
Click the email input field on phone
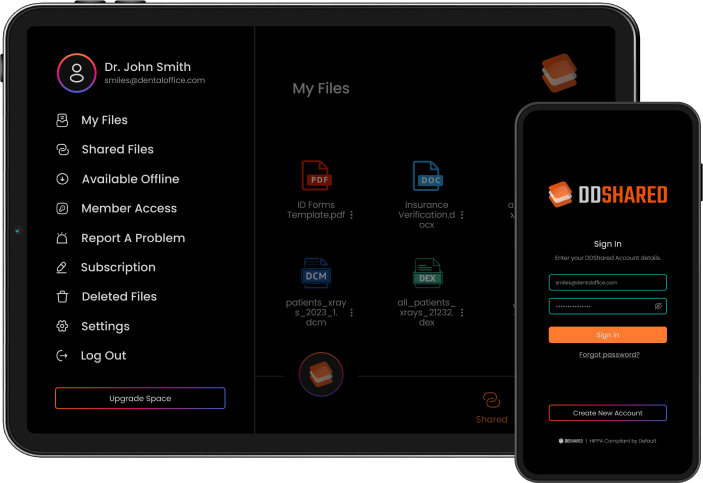click(608, 283)
